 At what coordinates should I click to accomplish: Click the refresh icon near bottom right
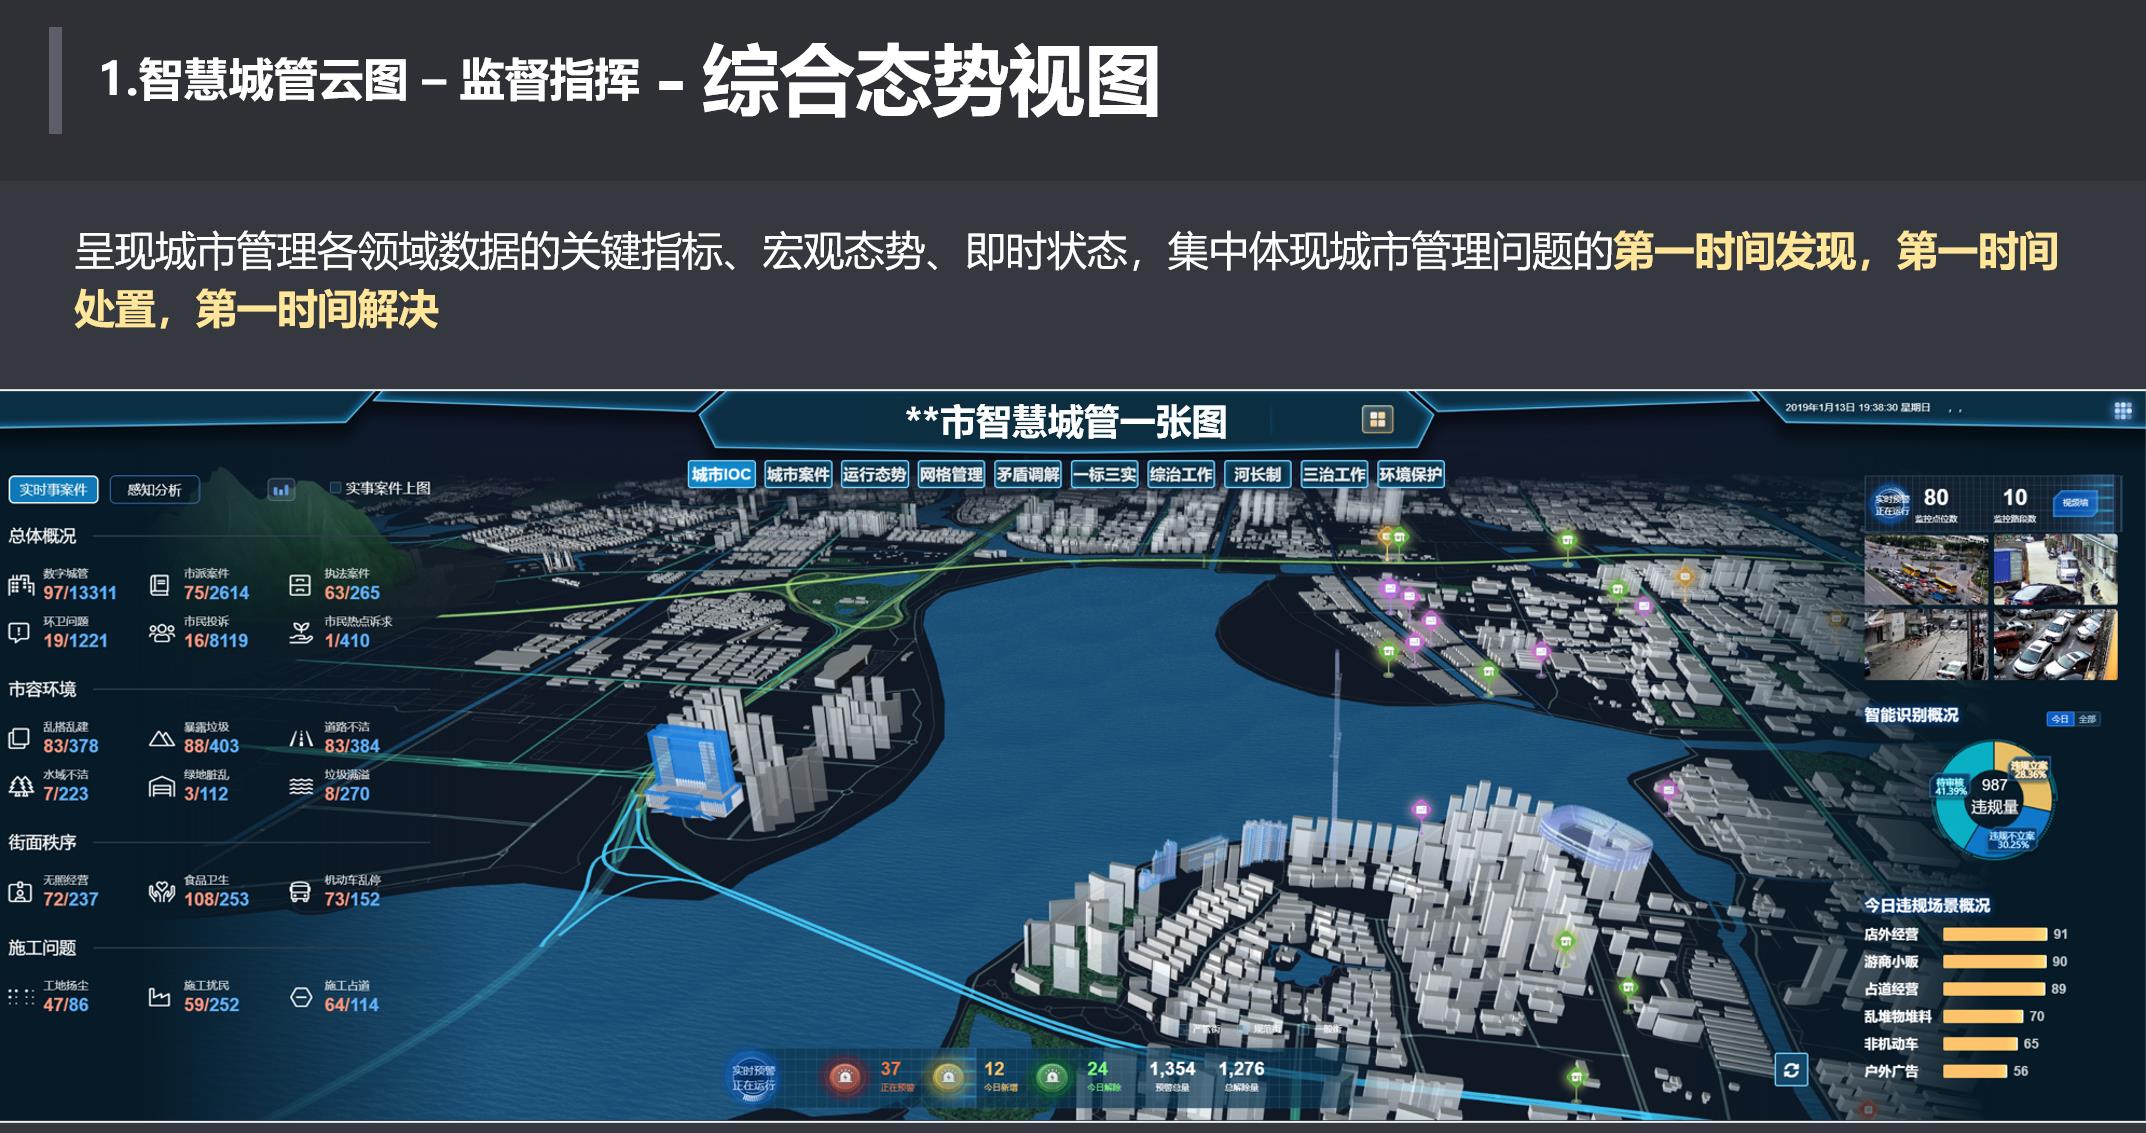(1791, 1070)
